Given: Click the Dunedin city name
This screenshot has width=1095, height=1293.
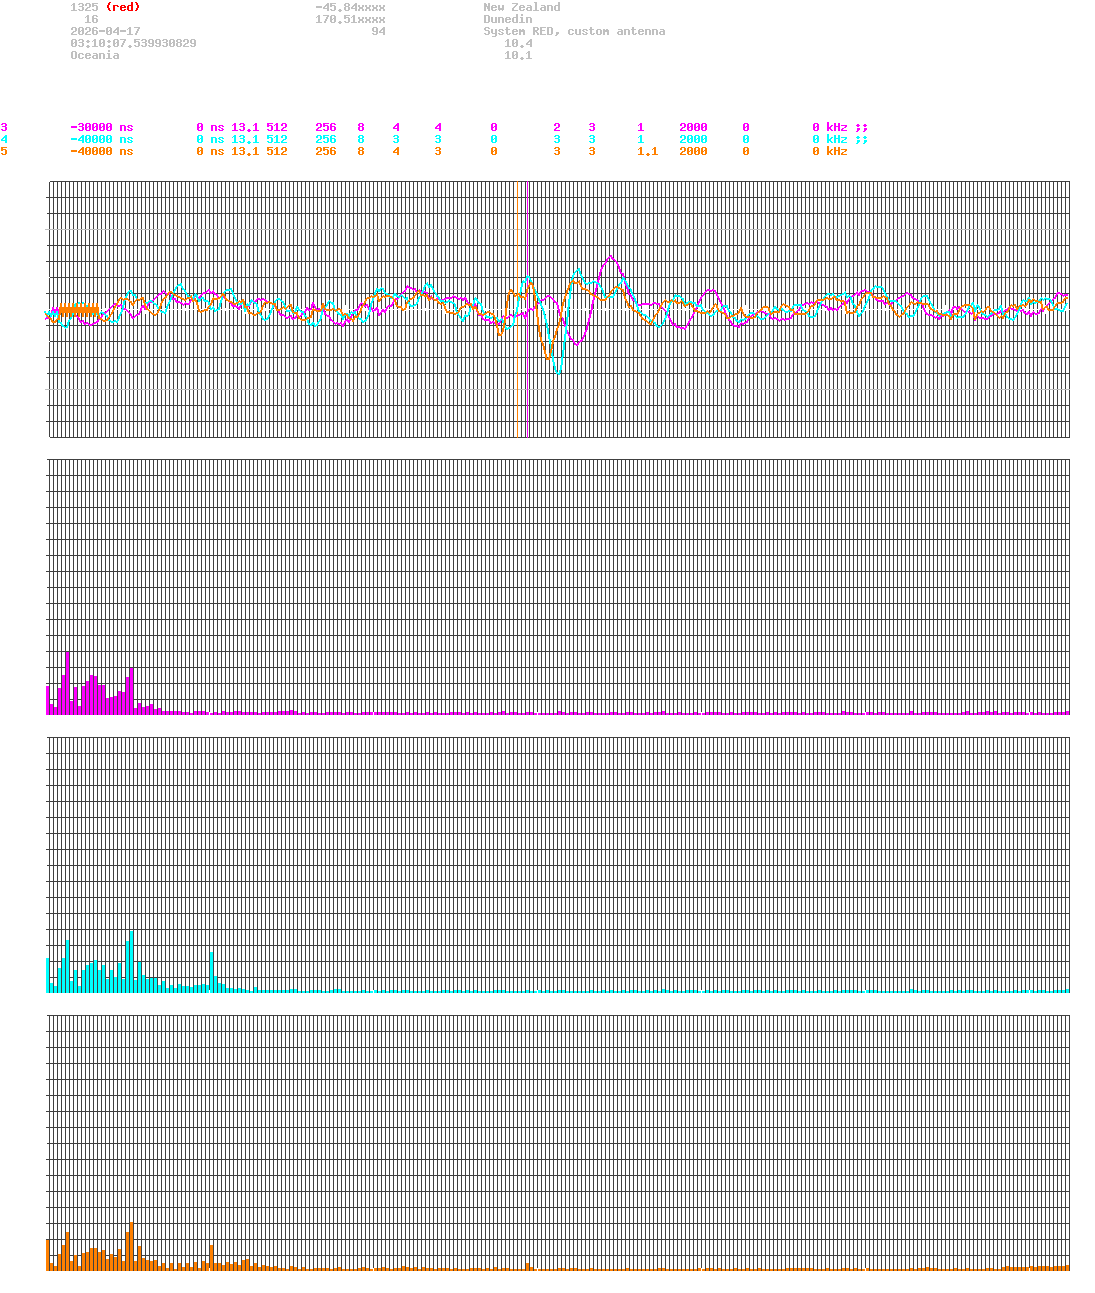Looking at the screenshot, I should click(x=507, y=19).
